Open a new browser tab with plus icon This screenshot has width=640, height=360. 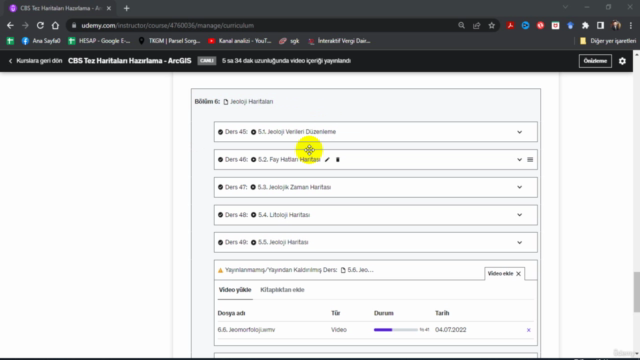pos(127,8)
